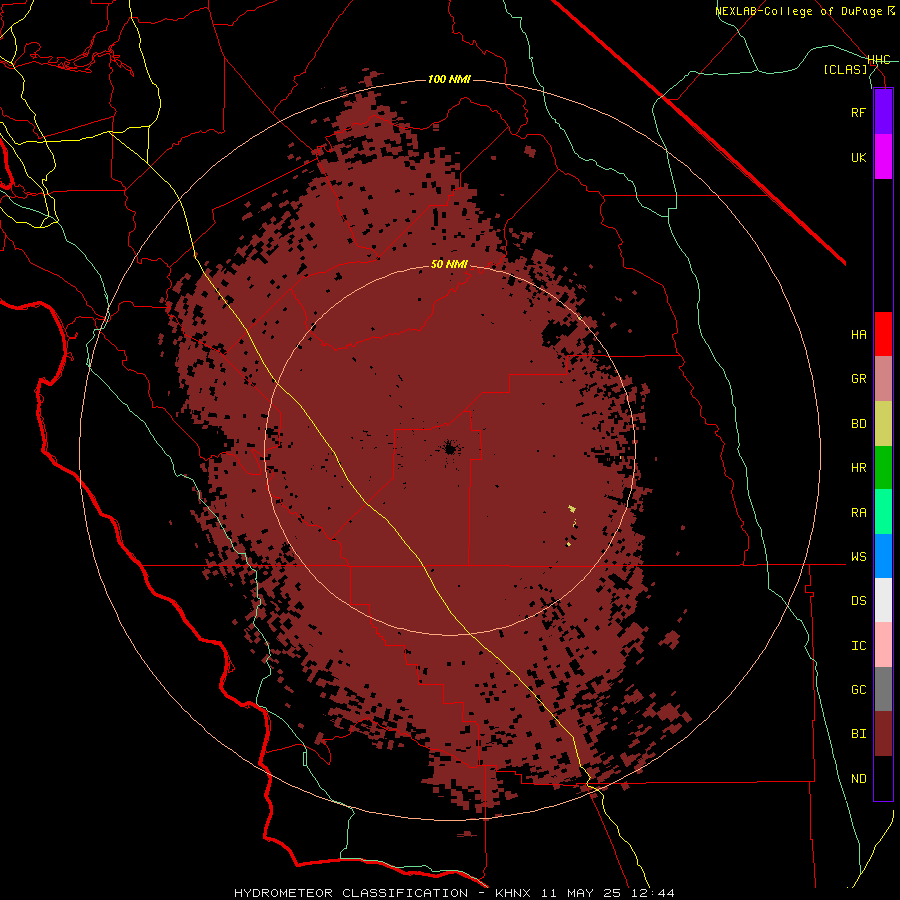This screenshot has height=900, width=900.
Task: Click the HA red legend swatch
Action: point(883,334)
